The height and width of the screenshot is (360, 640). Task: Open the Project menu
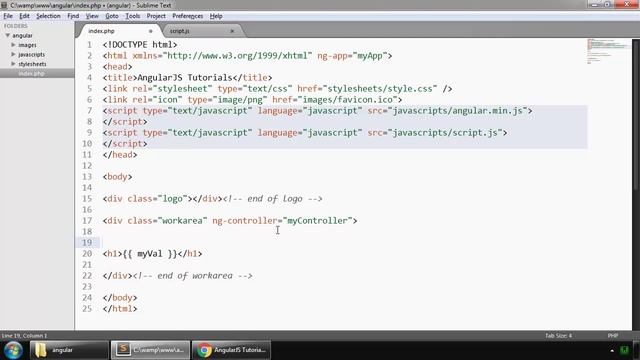pyautogui.click(x=156, y=16)
